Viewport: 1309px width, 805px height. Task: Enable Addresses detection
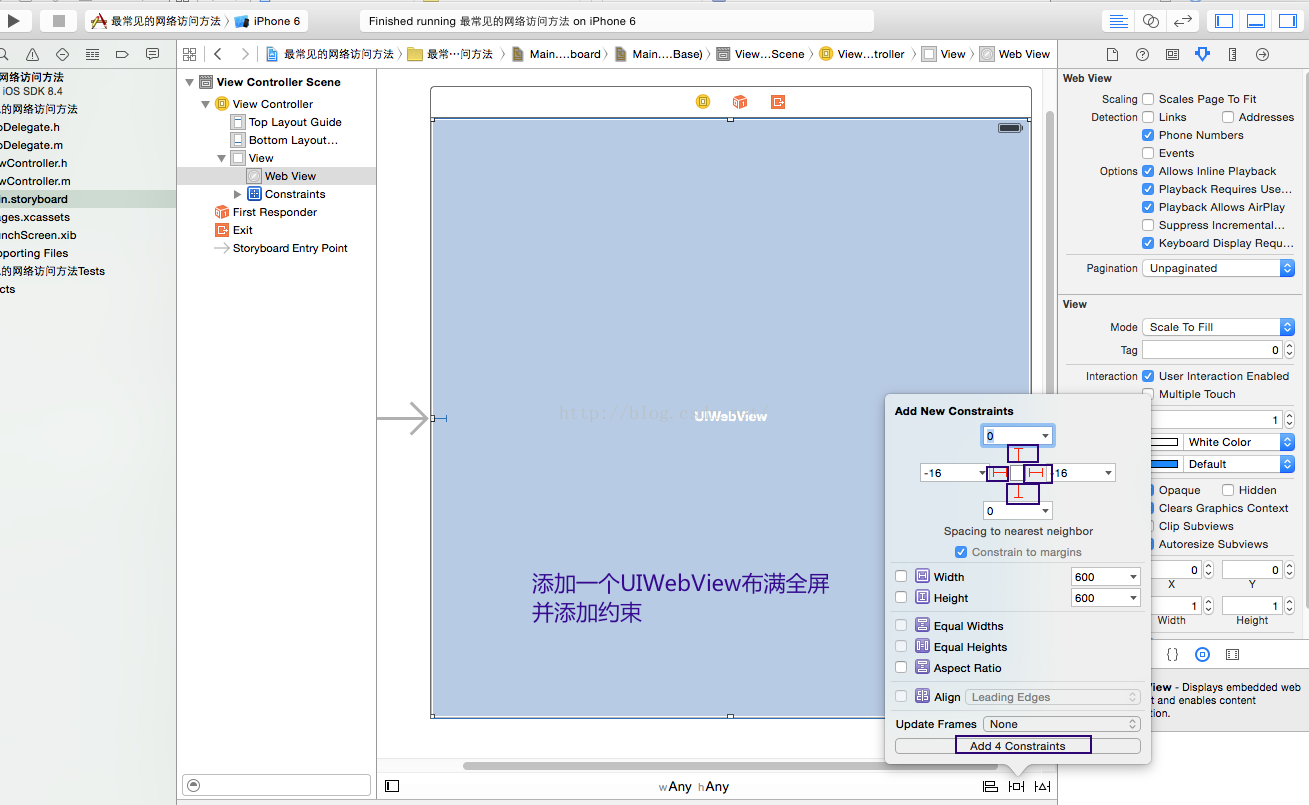pyautogui.click(x=1227, y=117)
